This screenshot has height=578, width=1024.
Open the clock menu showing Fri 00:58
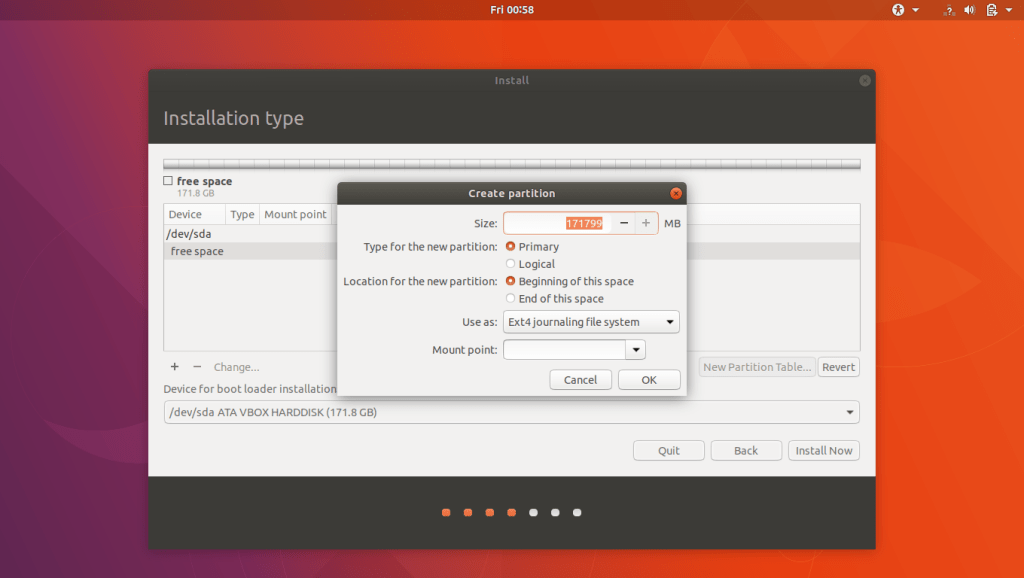512,10
